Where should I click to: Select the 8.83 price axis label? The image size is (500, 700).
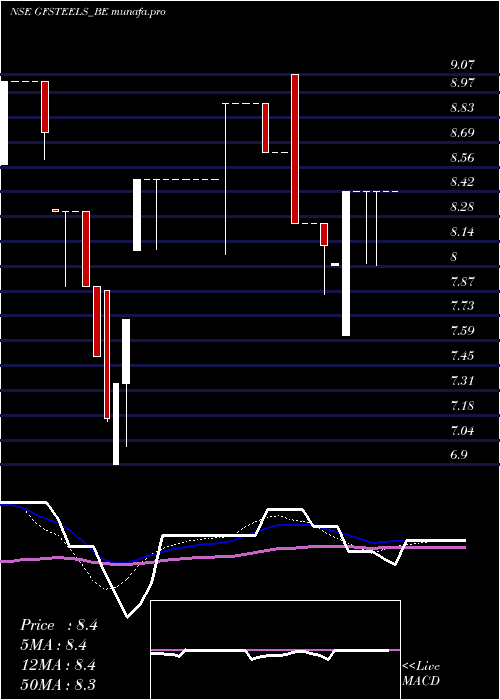(462, 108)
